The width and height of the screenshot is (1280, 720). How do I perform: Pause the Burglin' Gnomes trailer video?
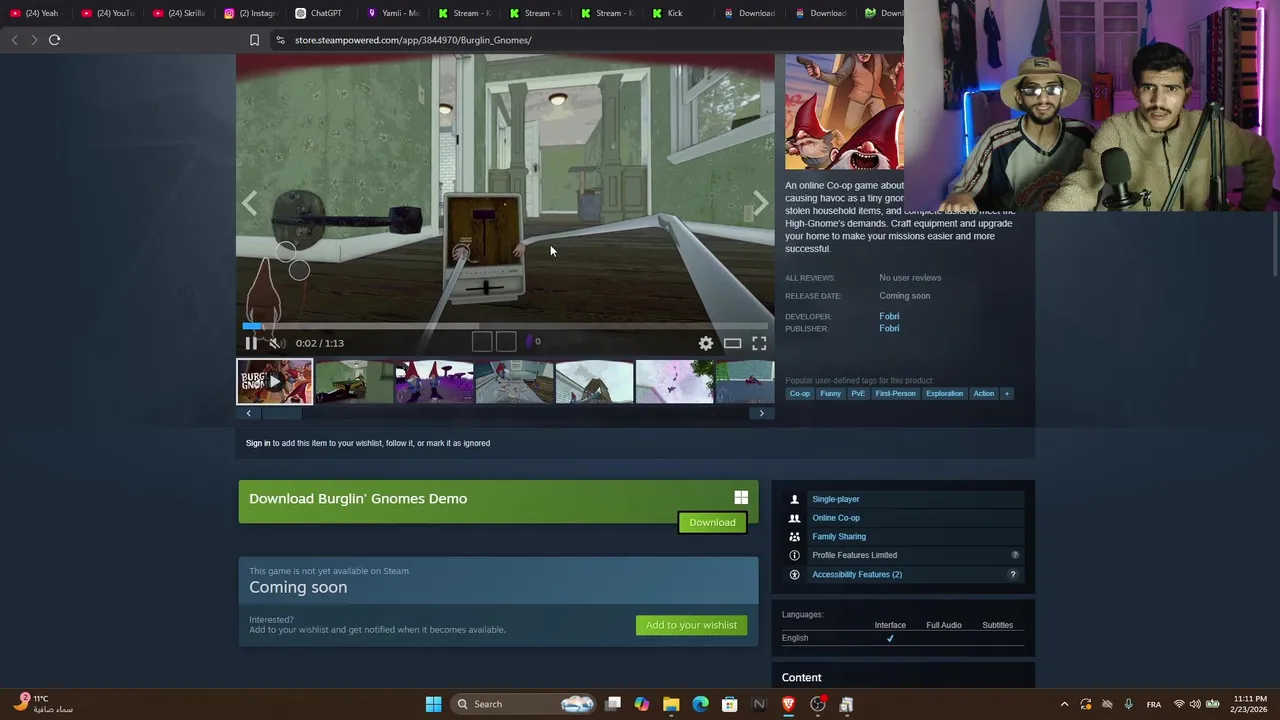(x=251, y=343)
